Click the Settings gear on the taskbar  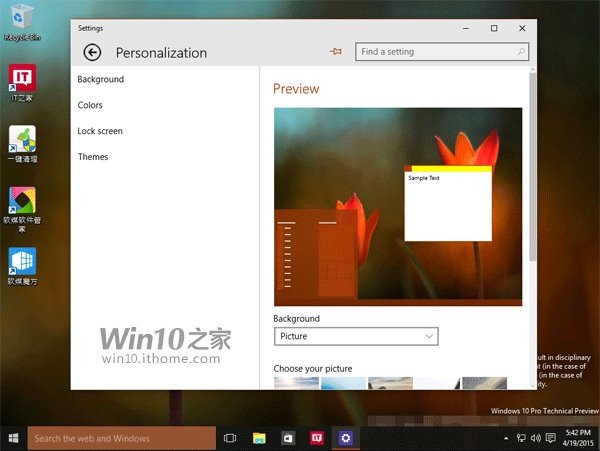[345, 438]
